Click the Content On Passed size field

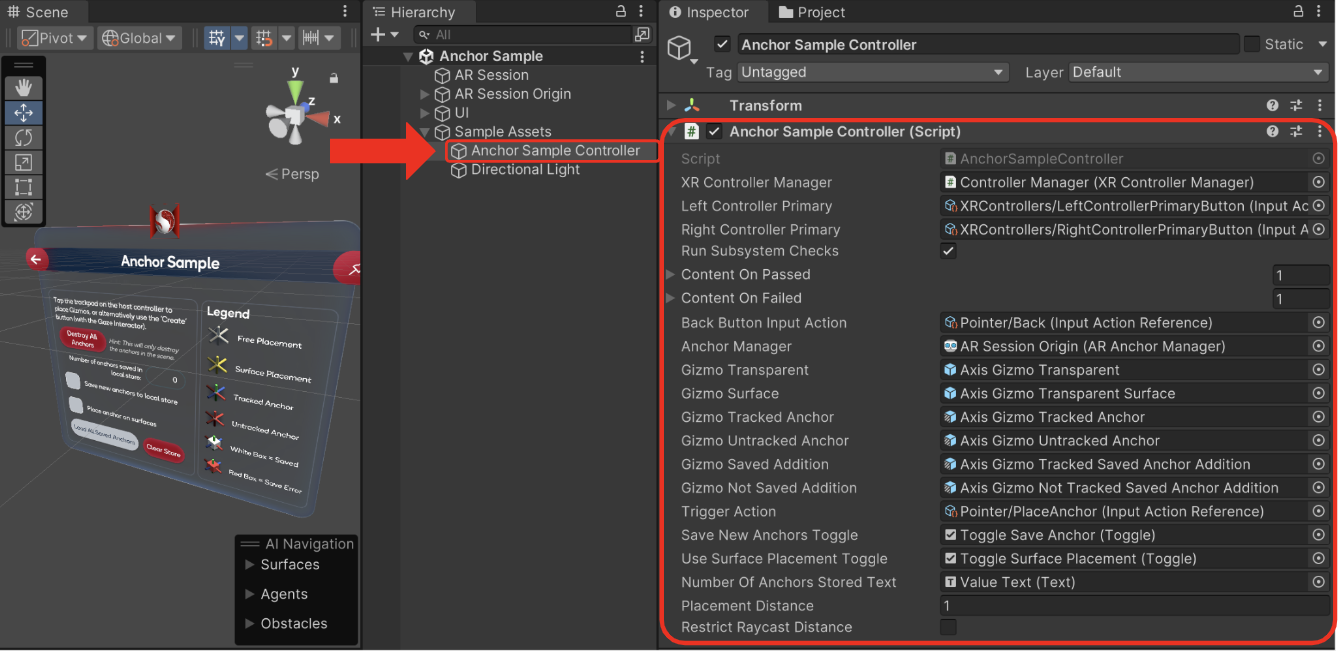pyautogui.click(x=1300, y=275)
